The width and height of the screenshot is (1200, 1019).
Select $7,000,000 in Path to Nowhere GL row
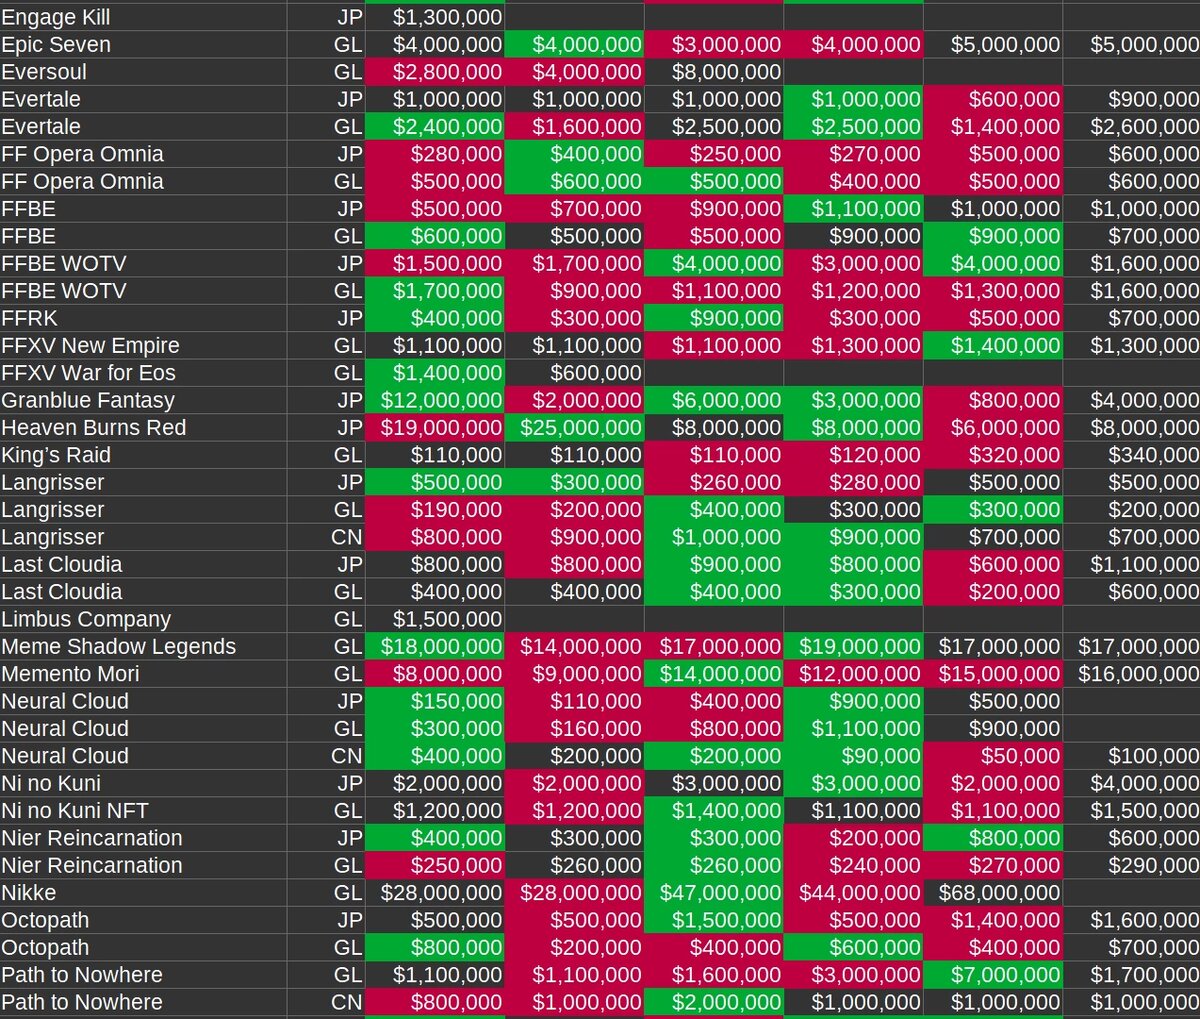pyautogui.click(x=993, y=974)
